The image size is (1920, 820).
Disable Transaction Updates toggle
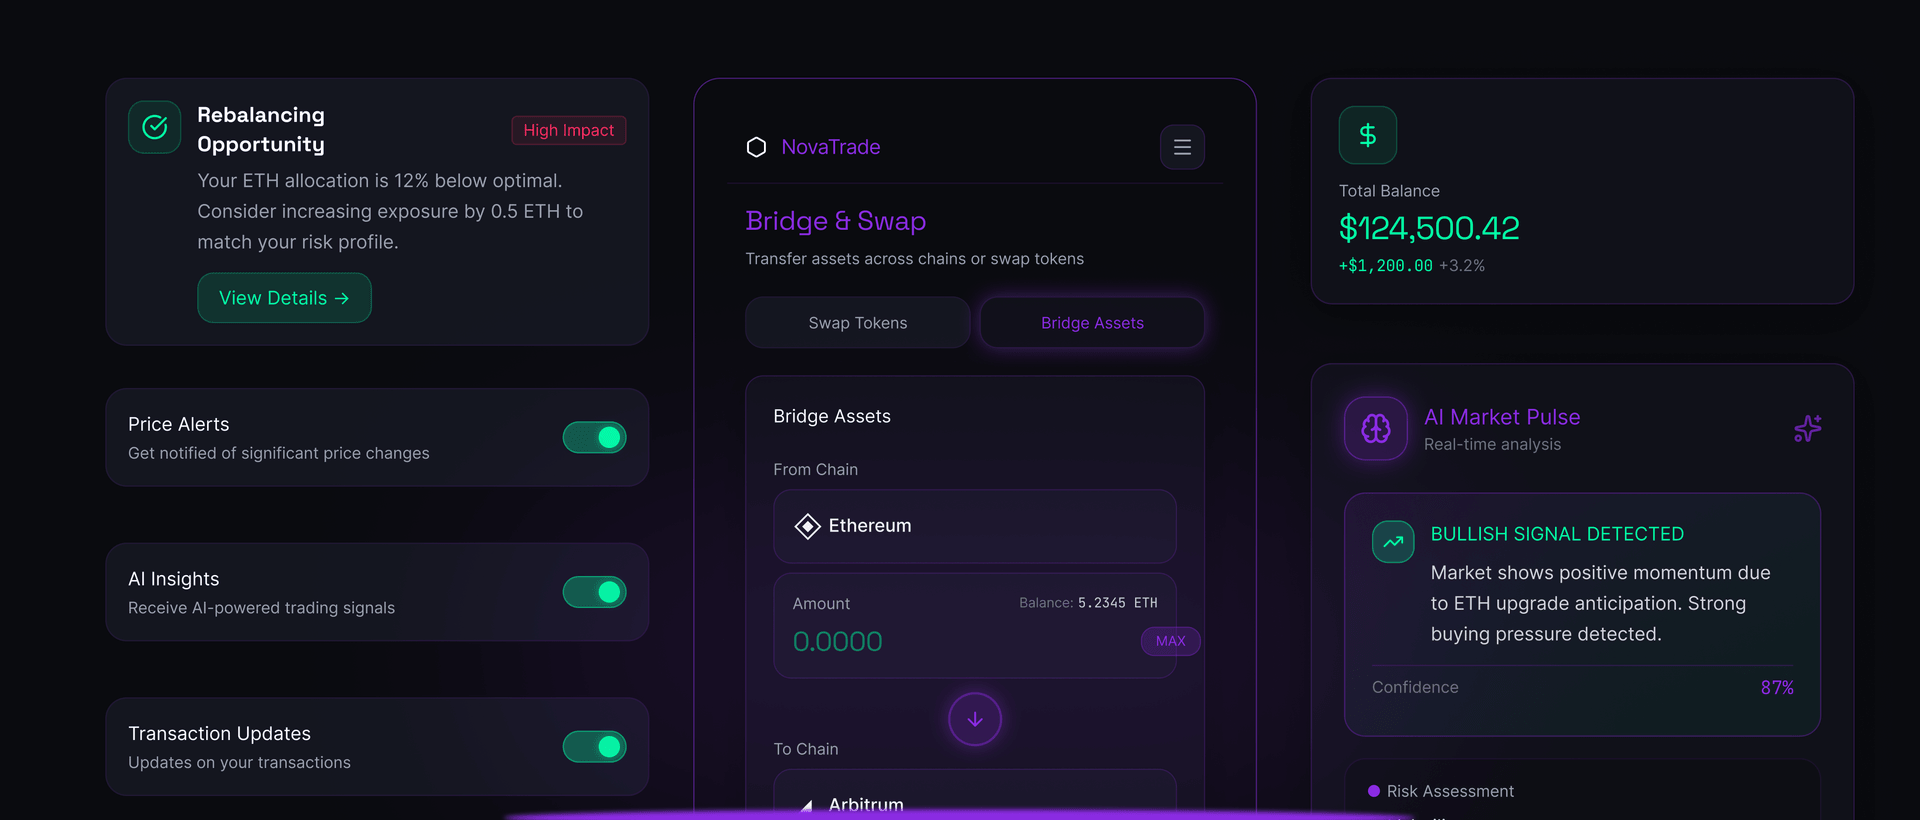pos(595,747)
